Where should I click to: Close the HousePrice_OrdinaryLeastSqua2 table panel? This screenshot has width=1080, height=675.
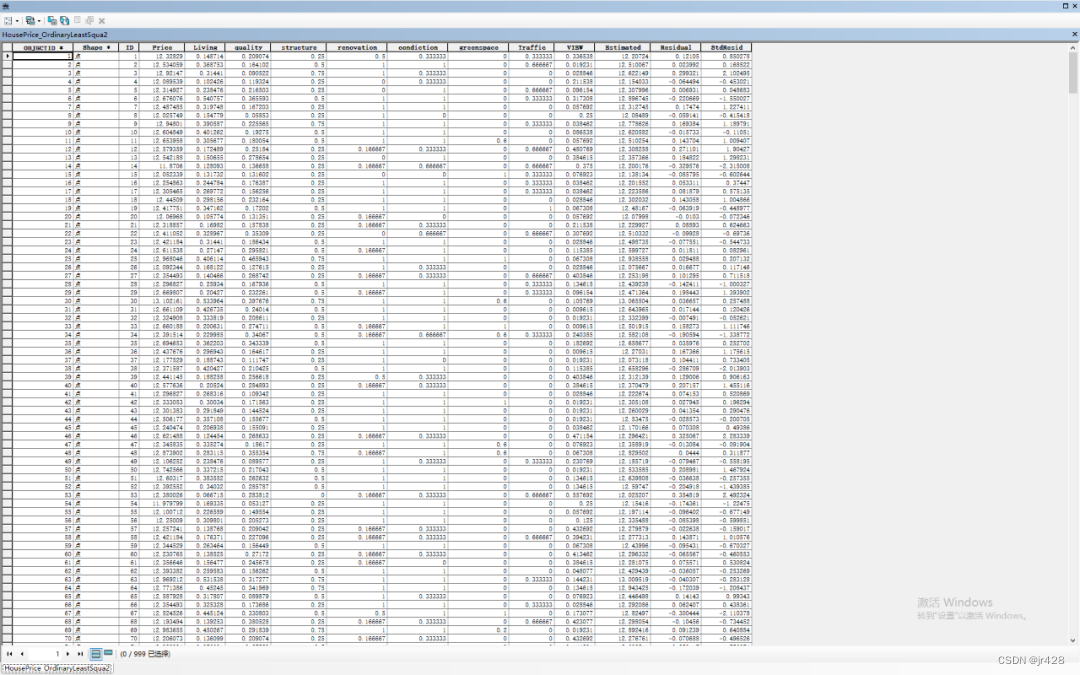[1074, 34]
